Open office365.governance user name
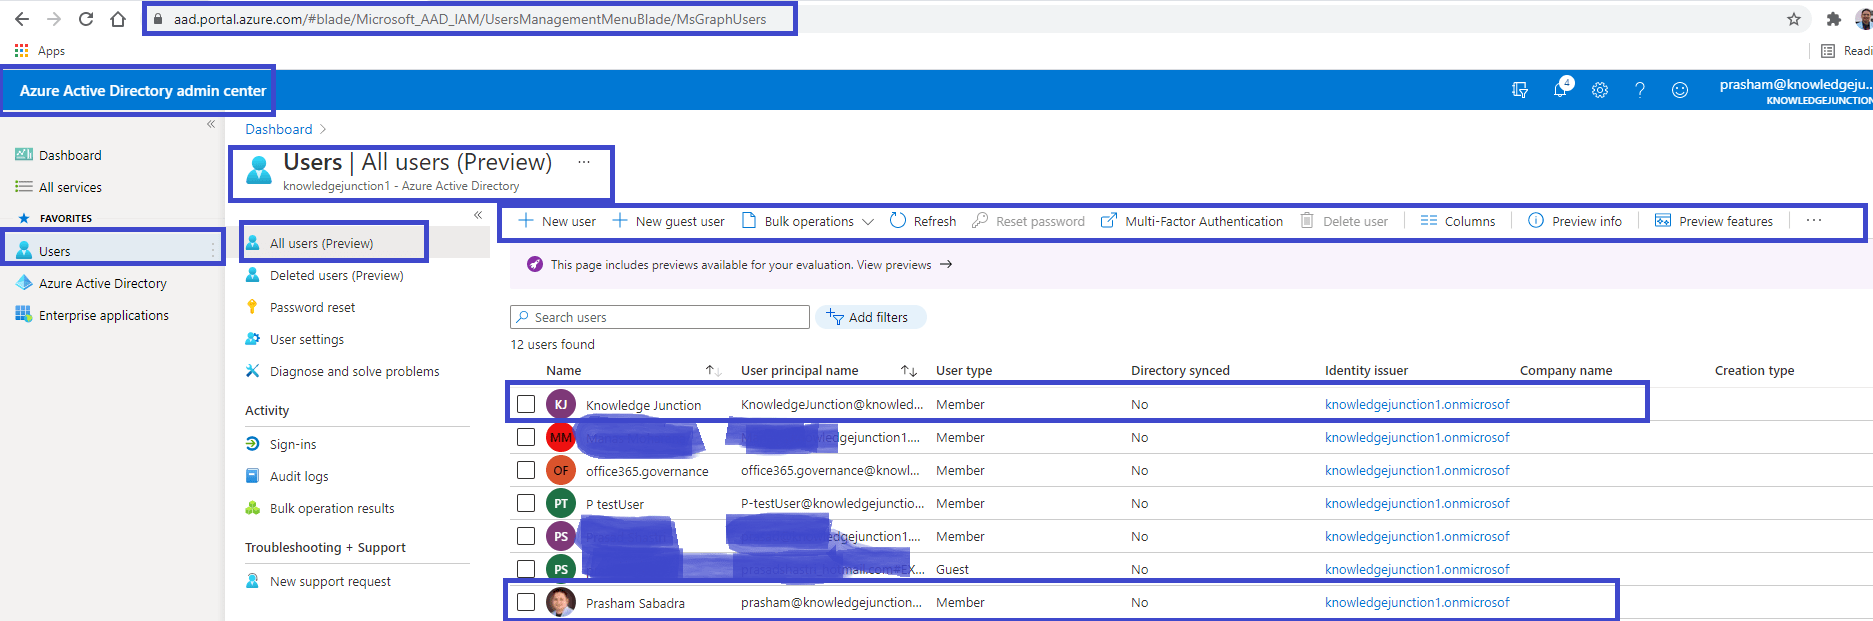1873x621 pixels. click(x=647, y=471)
